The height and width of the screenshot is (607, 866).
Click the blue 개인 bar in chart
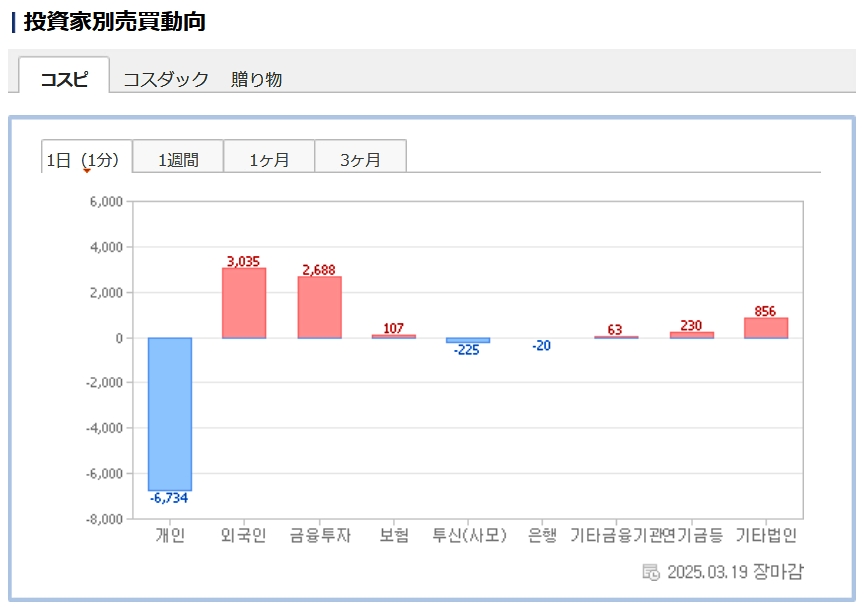click(x=170, y=413)
